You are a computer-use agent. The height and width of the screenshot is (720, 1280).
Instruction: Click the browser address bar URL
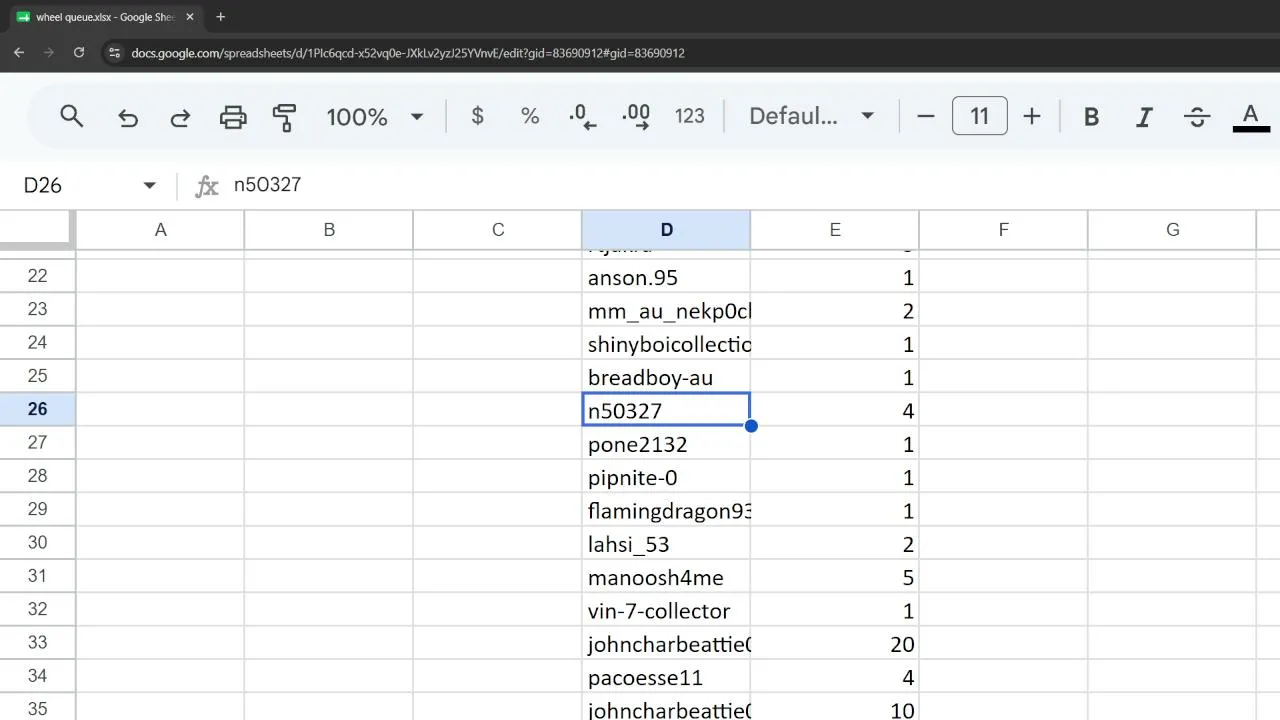[408, 53]
